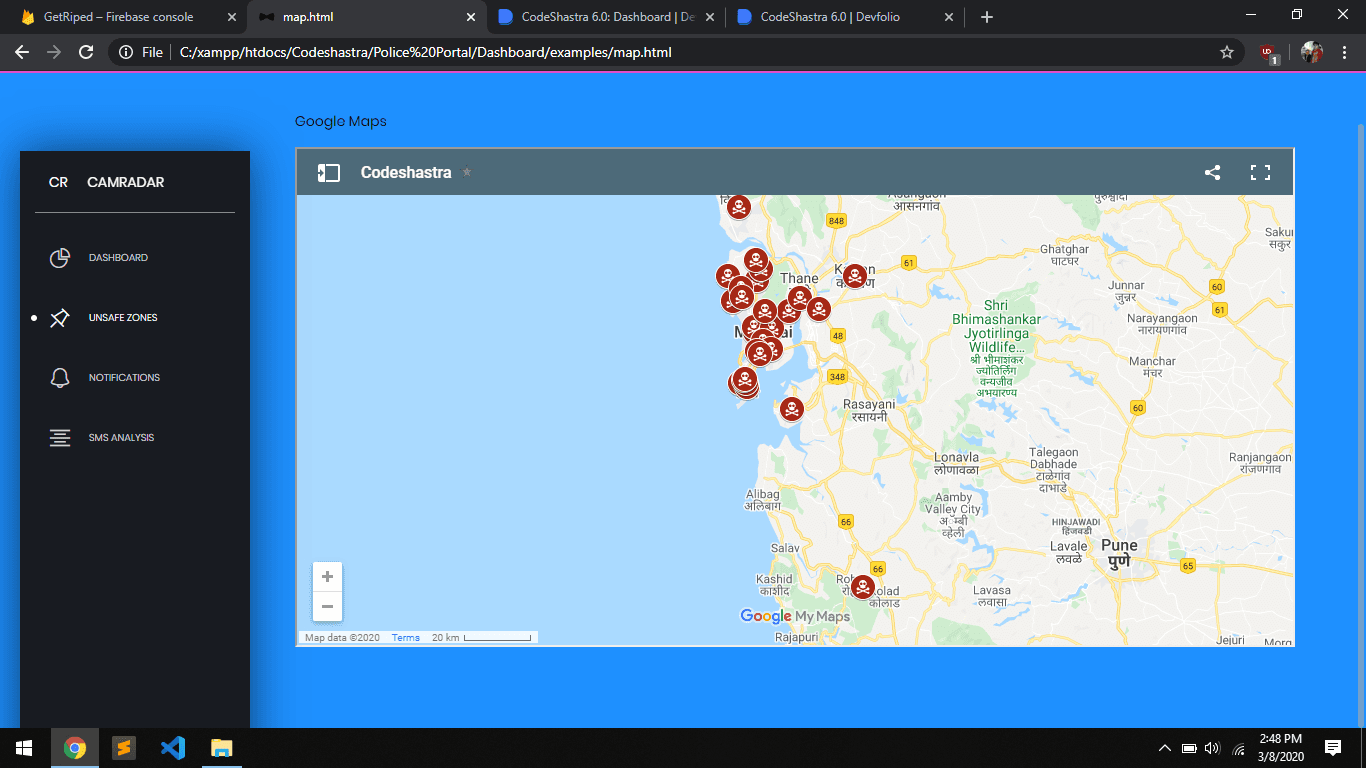The height and width of the screenshot is (768, 1366).
Task: Open the volume control in system tray
Action: (x=1213, y=748)
